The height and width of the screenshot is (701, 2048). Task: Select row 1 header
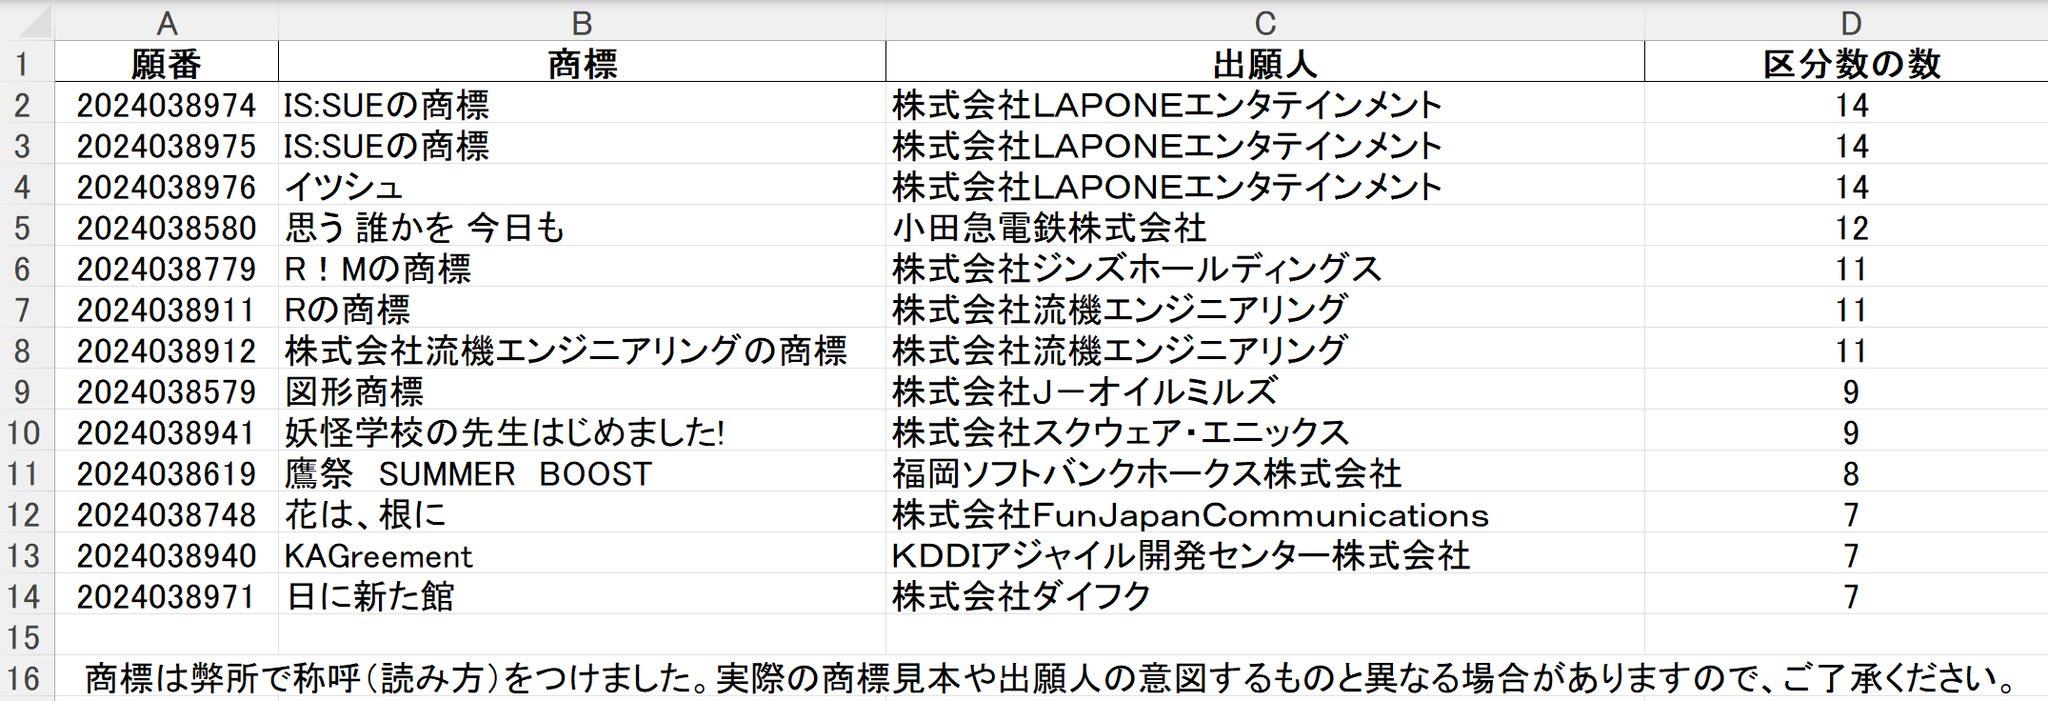click(27, 64)
